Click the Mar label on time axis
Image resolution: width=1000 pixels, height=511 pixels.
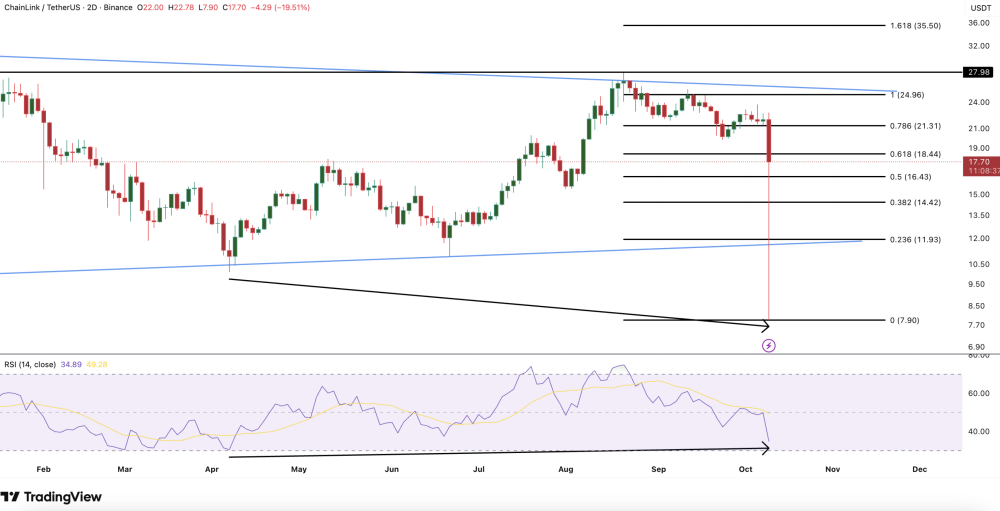coord(125,470)
